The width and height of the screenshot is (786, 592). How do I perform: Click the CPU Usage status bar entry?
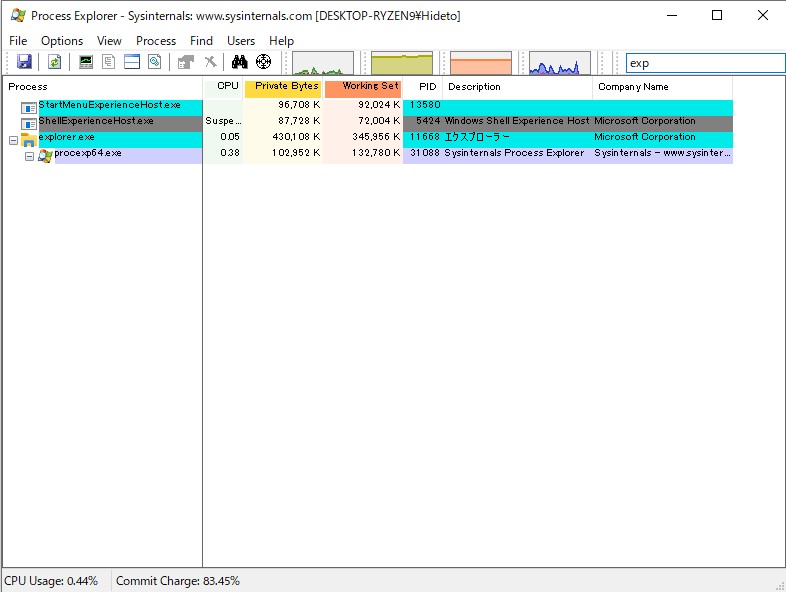51,581
